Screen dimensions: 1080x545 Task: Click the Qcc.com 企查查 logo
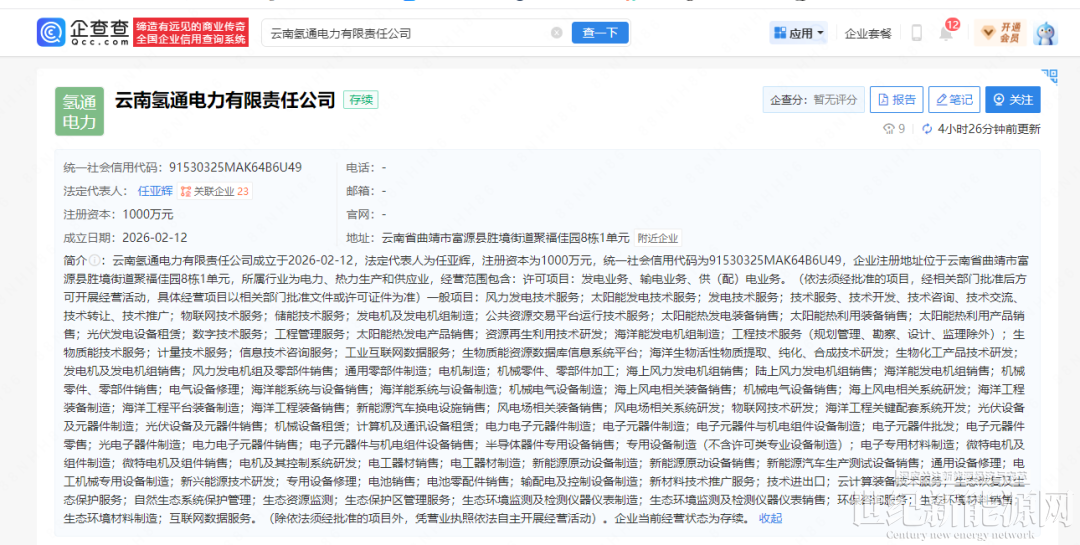82,32
